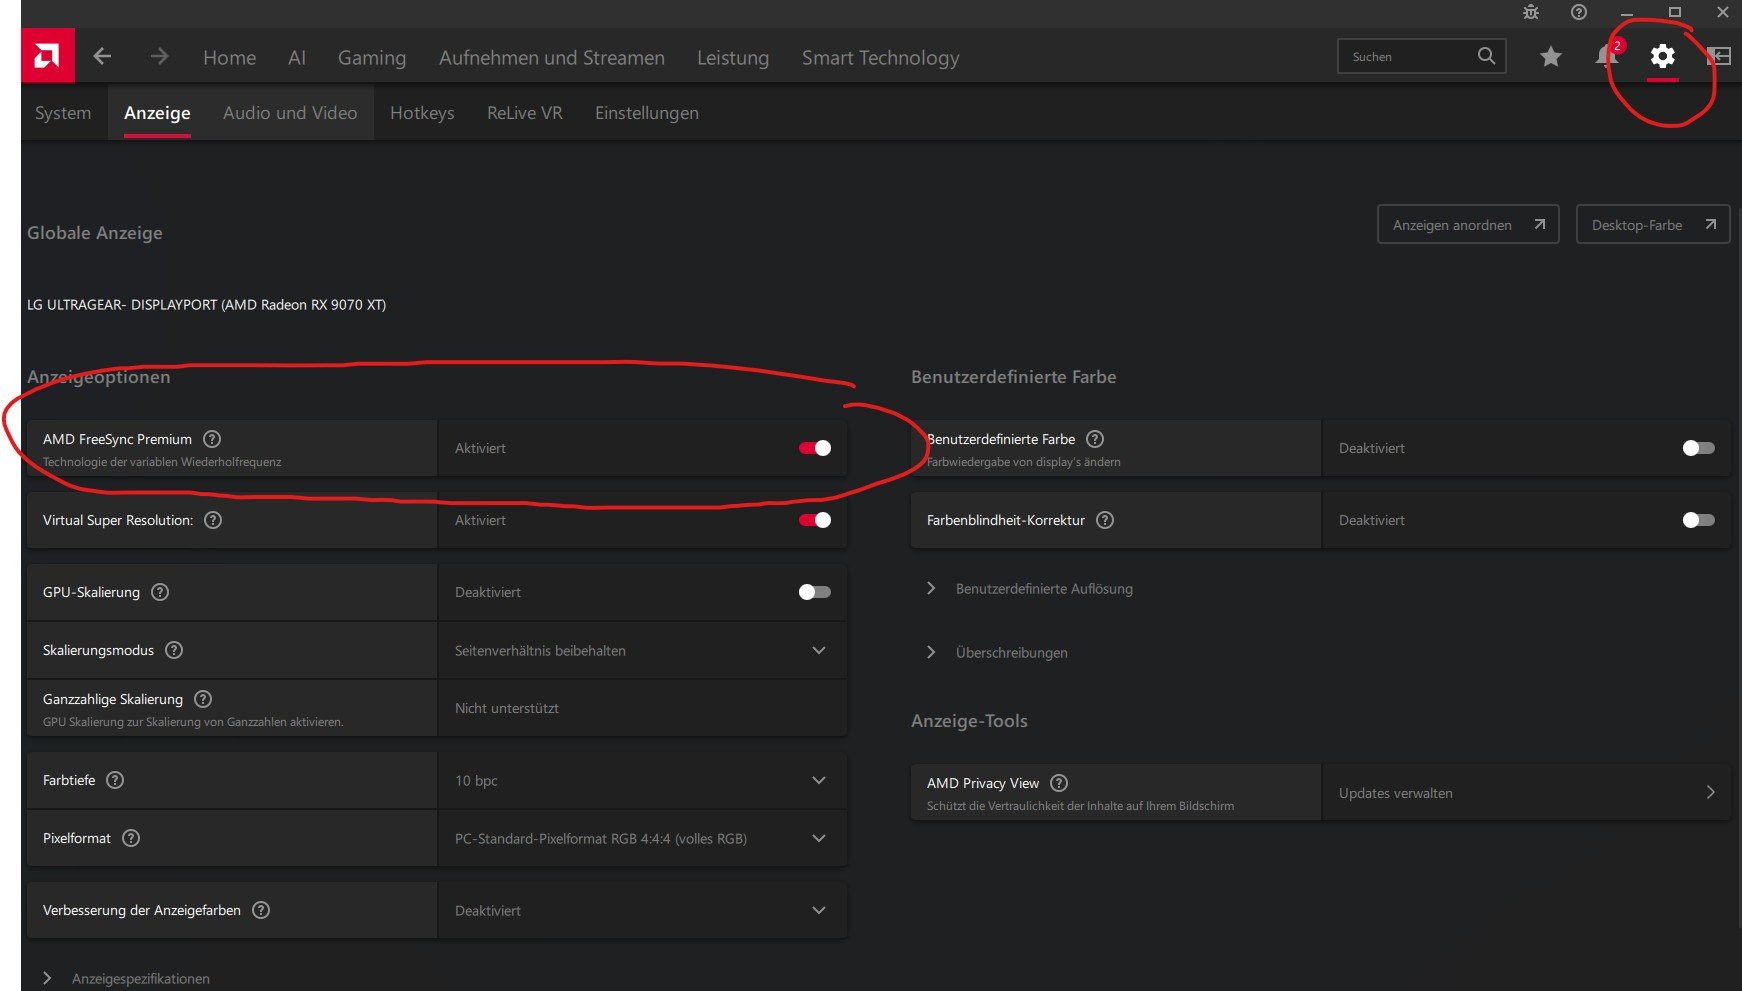Open the Audio und Video subtab
Screen dimensions: 1742x991
click(x=290, y=113)
